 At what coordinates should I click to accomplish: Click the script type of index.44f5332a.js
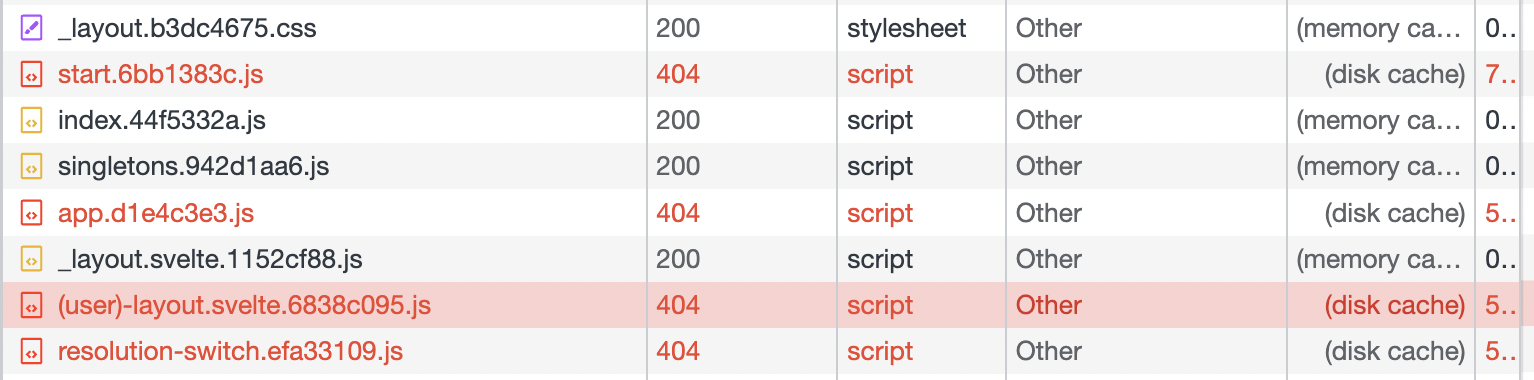click(x=880, y=121)
